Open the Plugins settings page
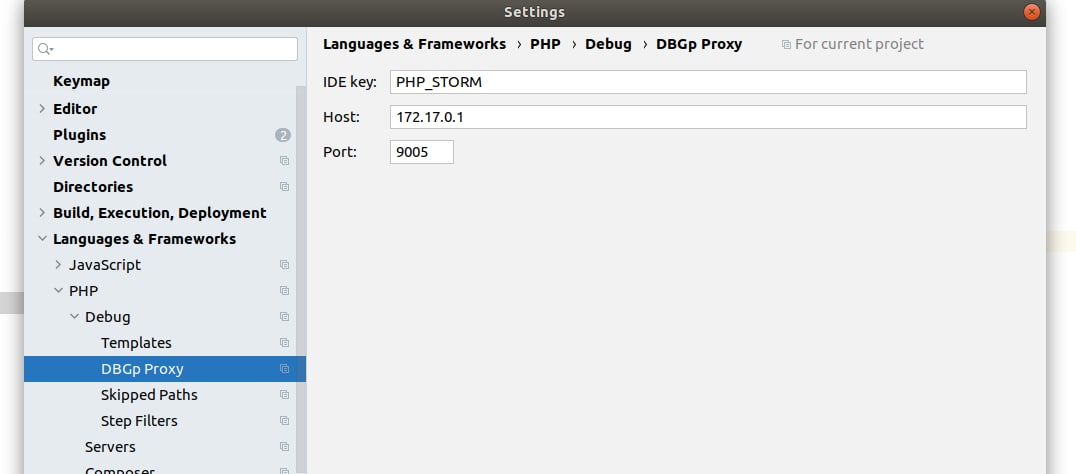 (80, 135)
